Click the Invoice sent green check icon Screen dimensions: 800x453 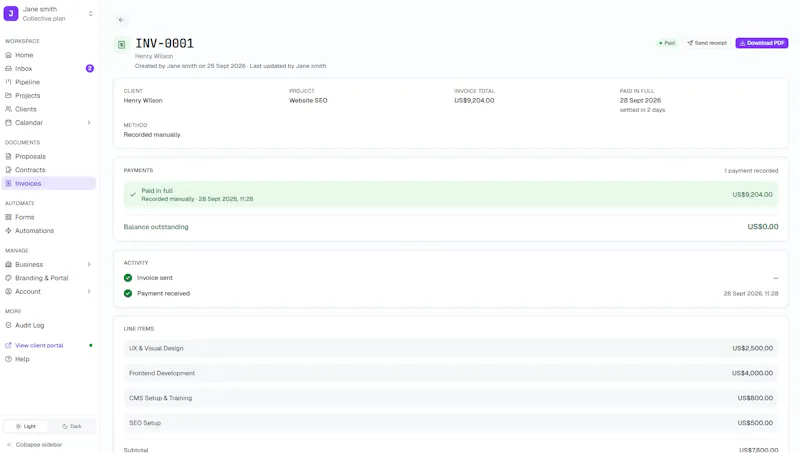[x=128, y=278]
